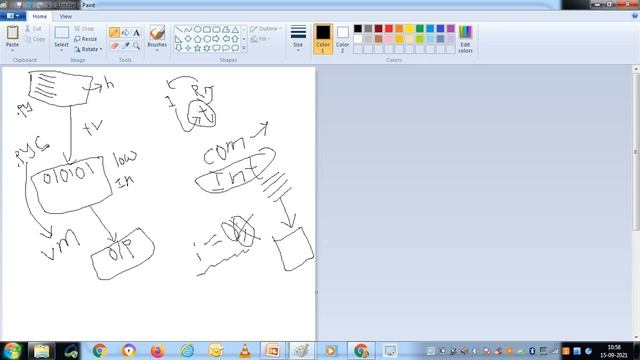Choose the Pentagon shape

pyautogui.click(x=198, y=39)
